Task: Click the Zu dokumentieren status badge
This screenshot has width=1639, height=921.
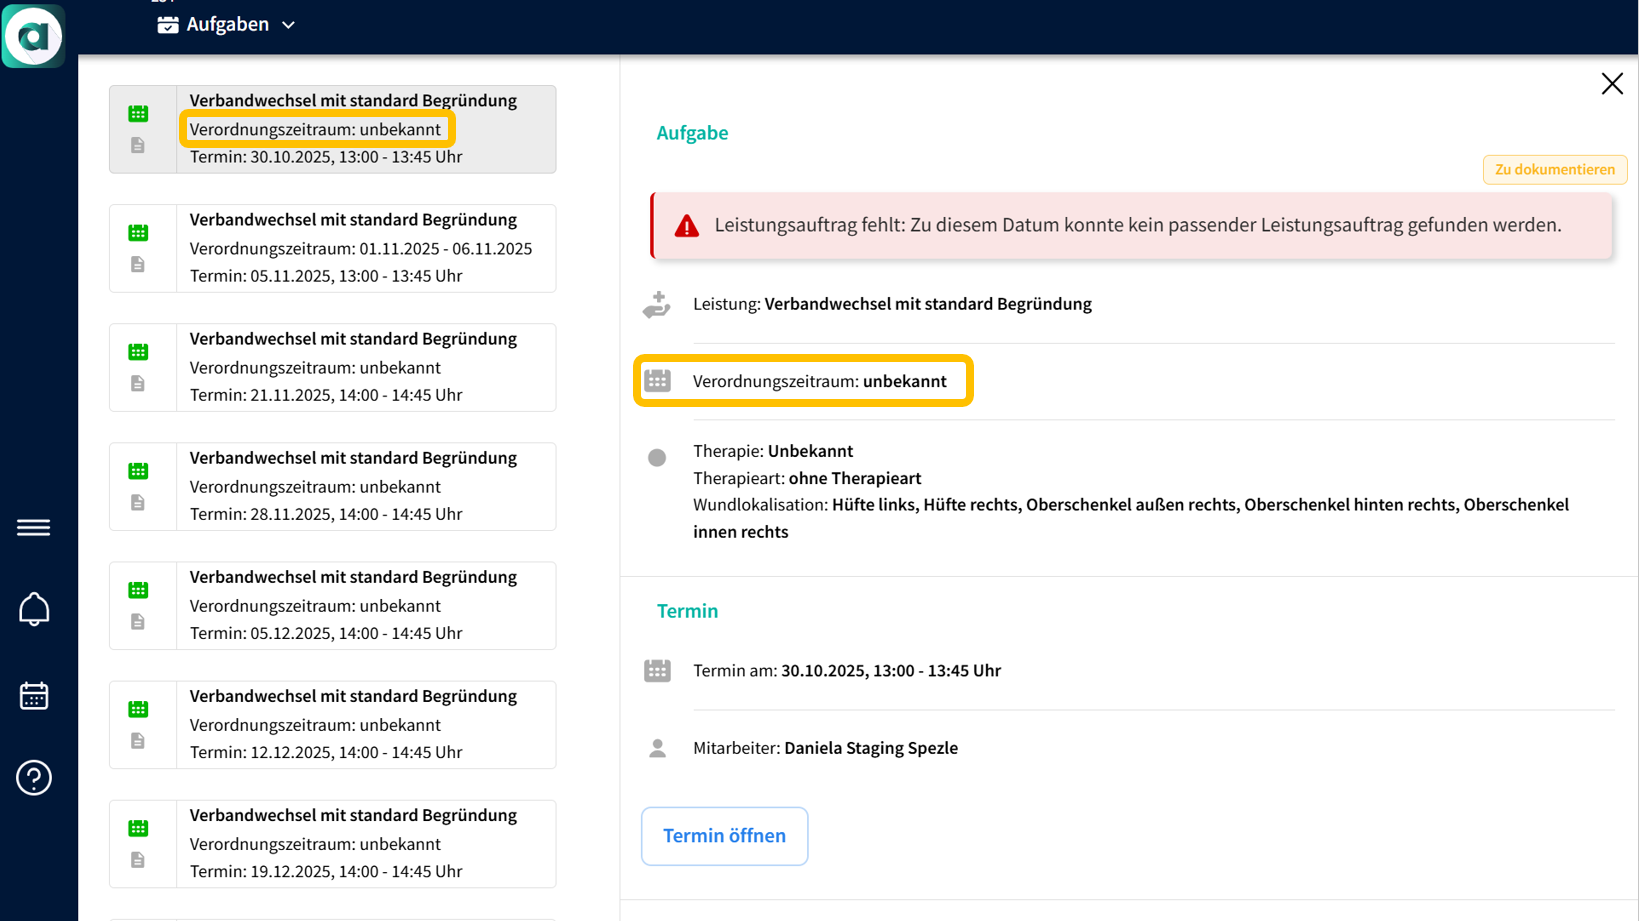Action: (x=1554, y=170)
